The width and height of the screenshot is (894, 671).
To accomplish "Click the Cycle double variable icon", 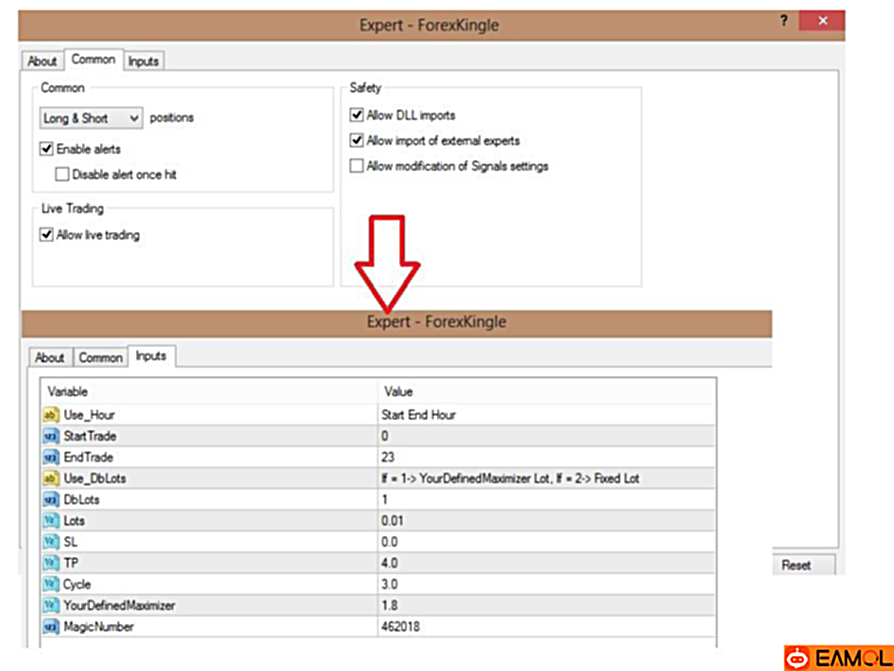I will (x=51, y=584).
